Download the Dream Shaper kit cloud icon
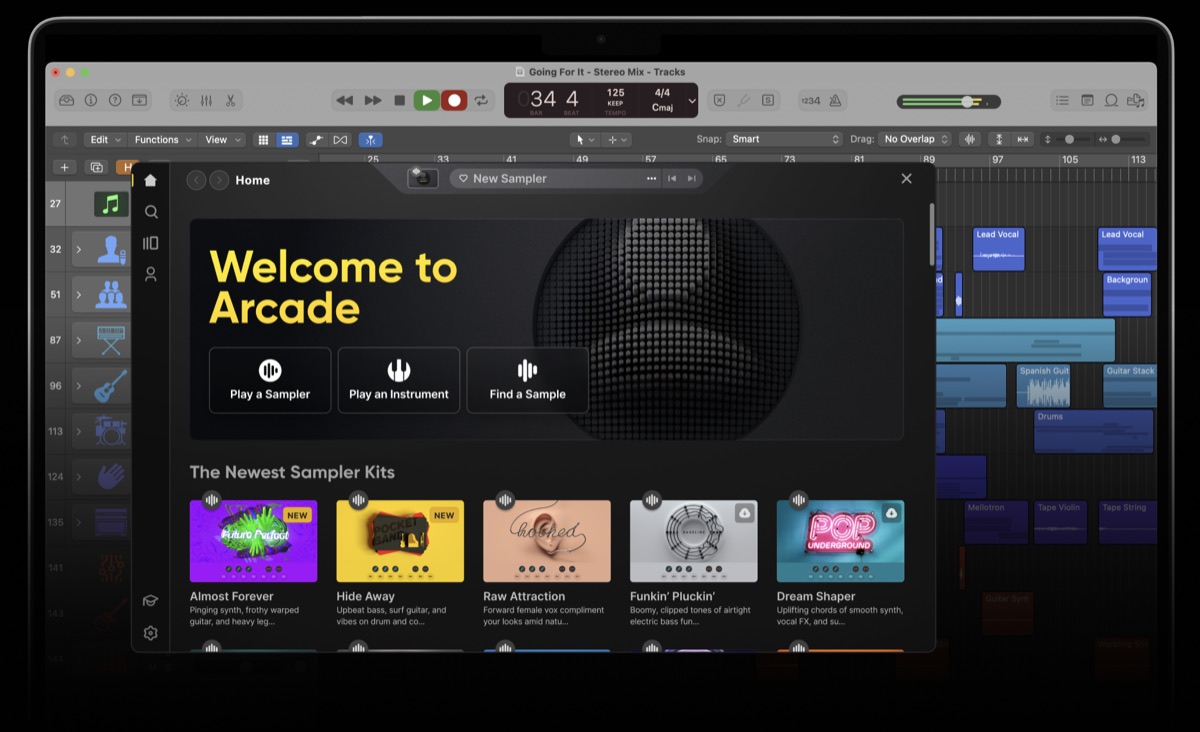Viewport: 1200px width, 732px height. tap(891, 513)
